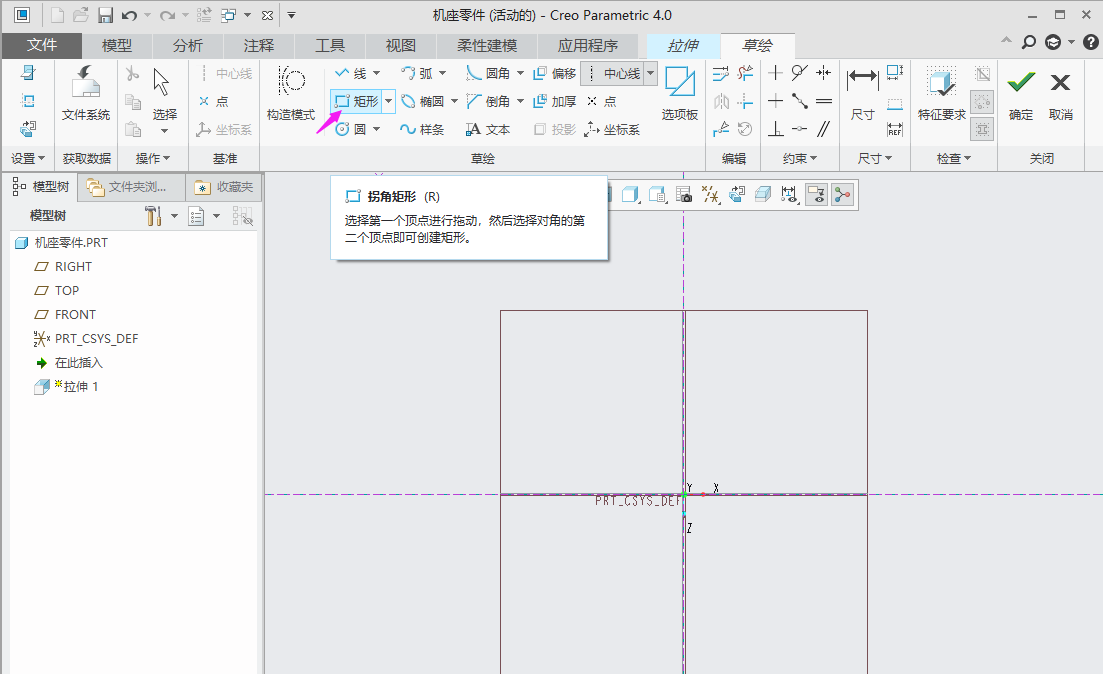Click the delete segment icon in 编辑 group
Viewport: 1103px width, 674px height.
pyautogui.click(x=746, y=73)
